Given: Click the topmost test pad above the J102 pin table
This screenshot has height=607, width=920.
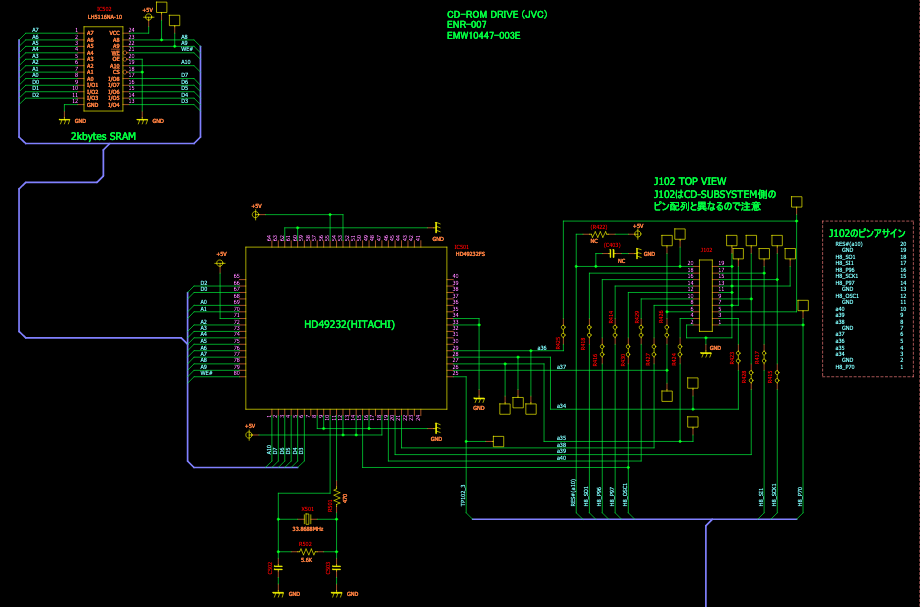Looking at the screenshot, I should click(796, 201).
